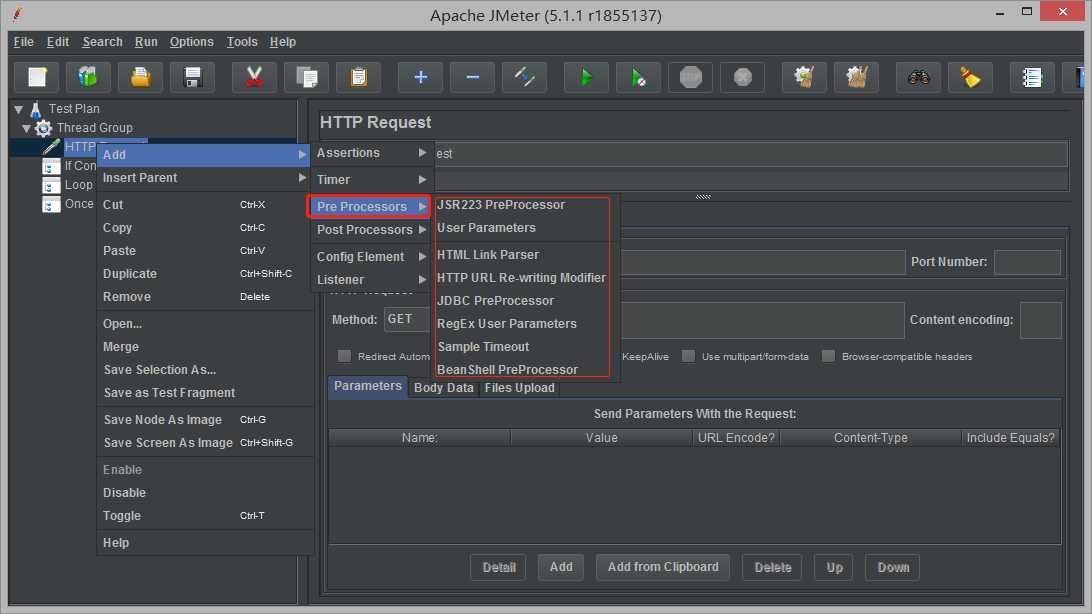Viewport: 1092px width, 614px height.
Task: Click the Cut scissors icon
Action: click(x=254, y=77)
